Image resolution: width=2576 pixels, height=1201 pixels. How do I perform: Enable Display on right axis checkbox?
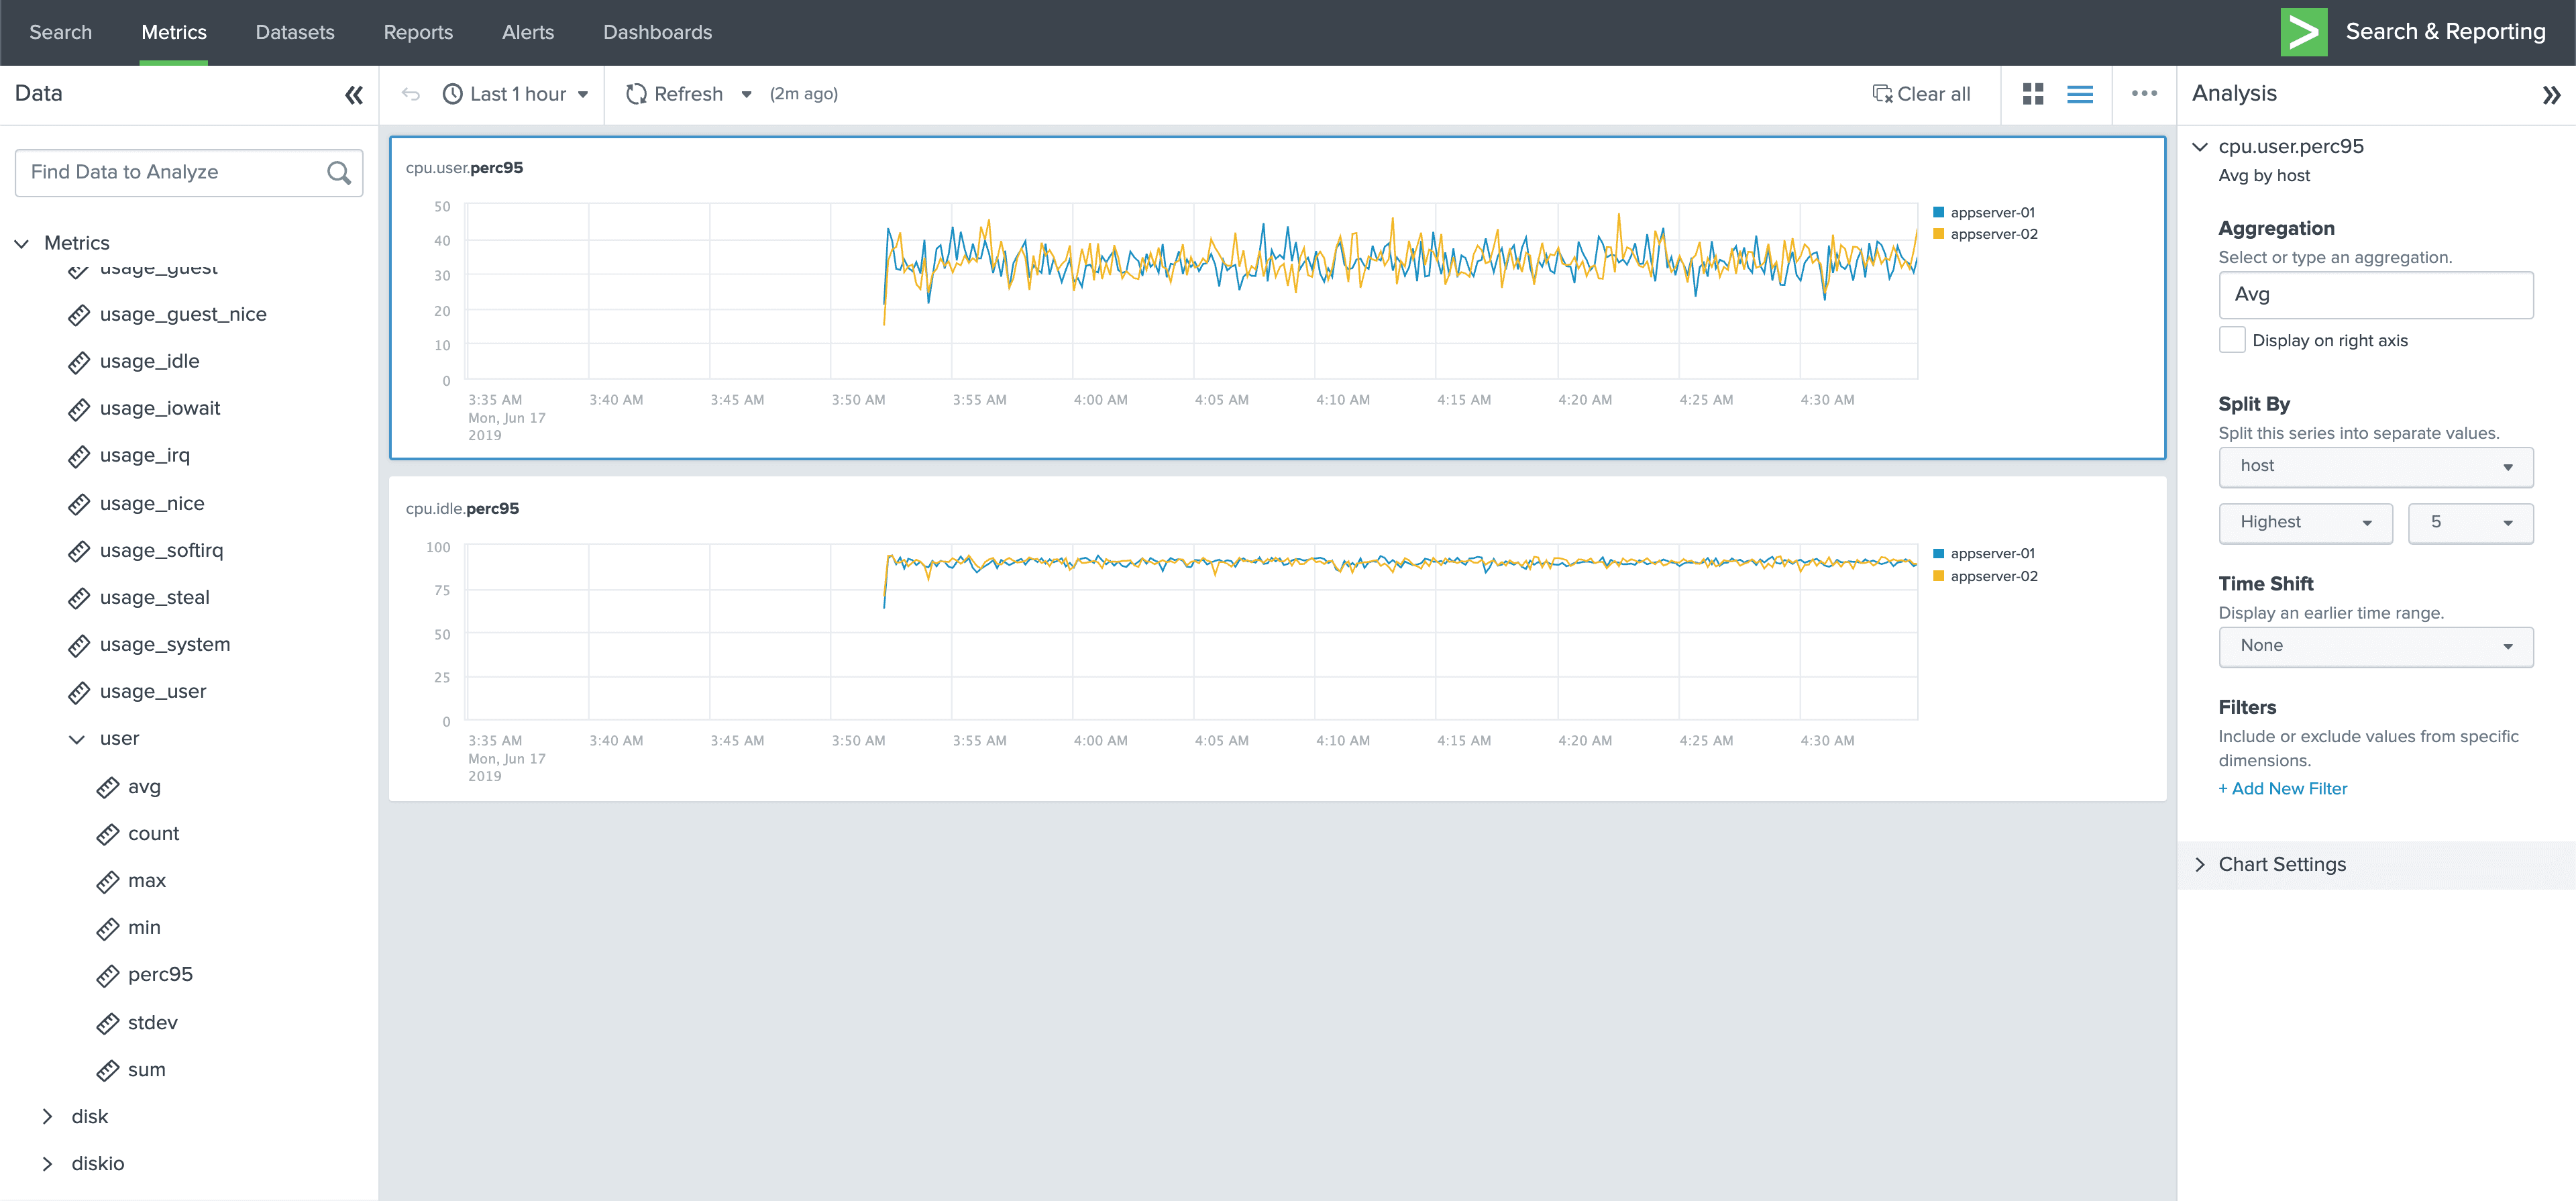pos(2231,340)
